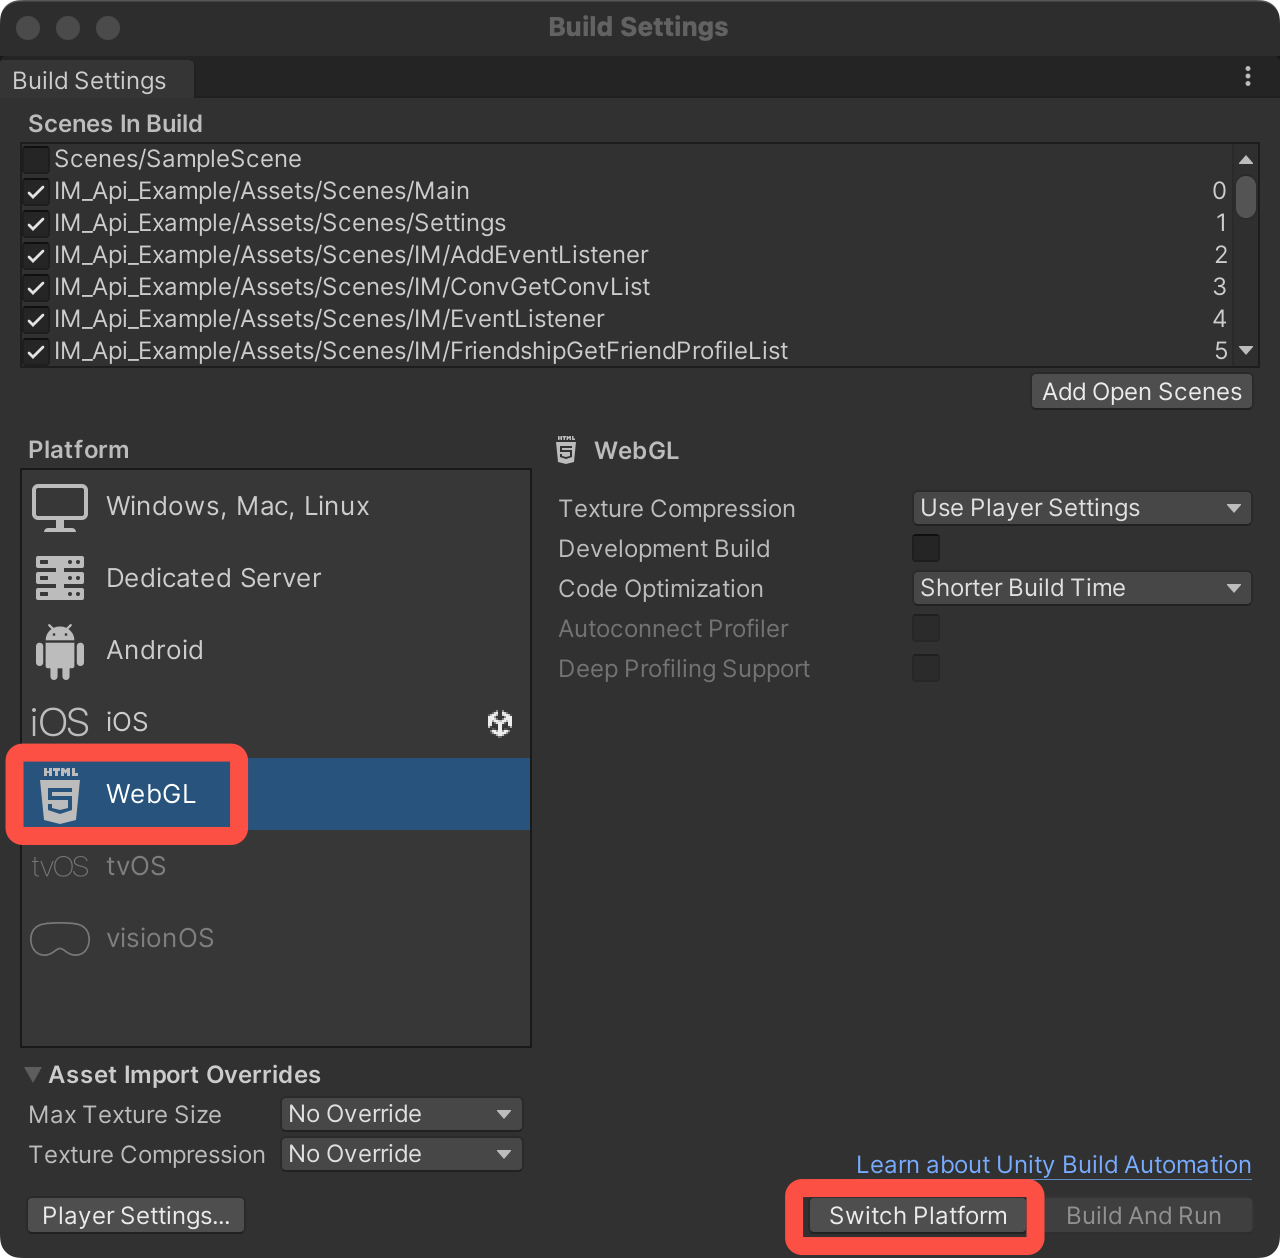1280x1258 pixels.
Task: Open the Code Optimization dropdown
Action: [1081, 589]
